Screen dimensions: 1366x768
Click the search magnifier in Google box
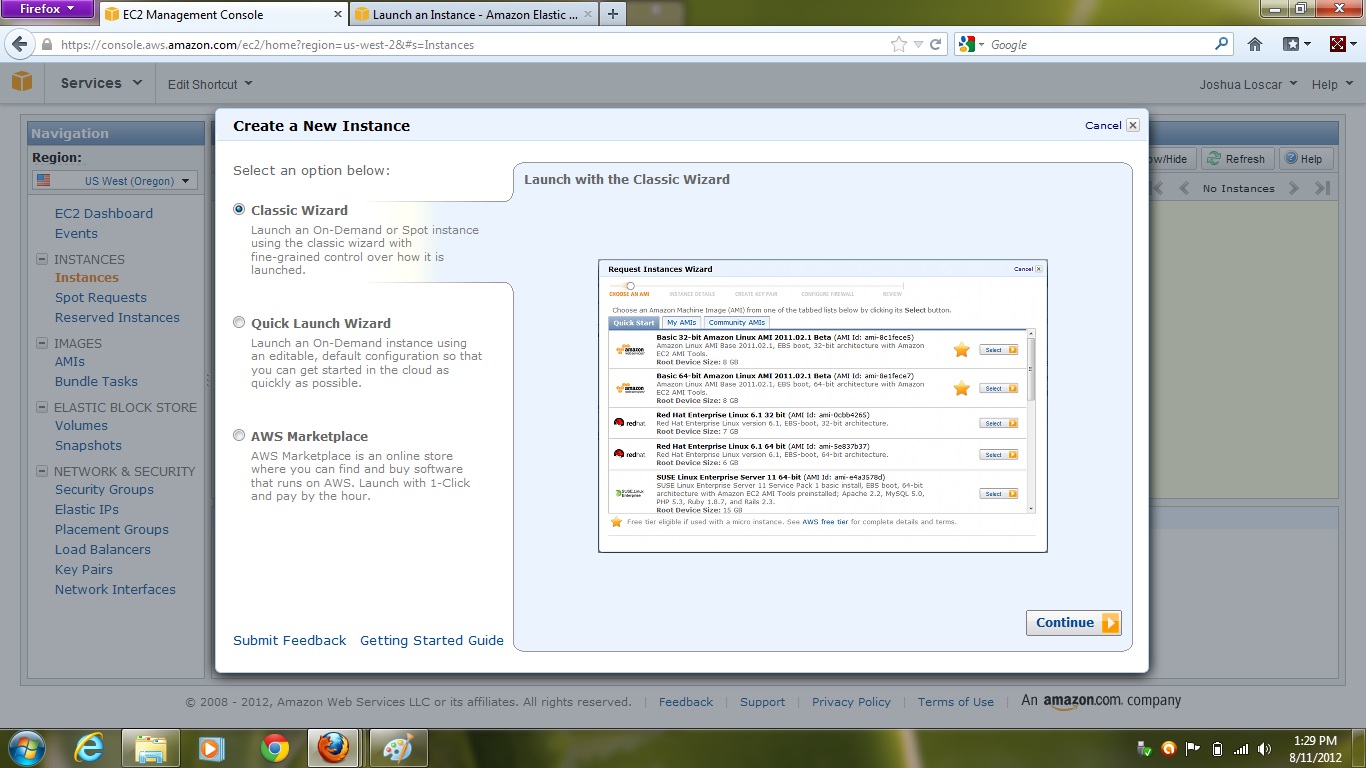pyautogui.click(x=1221, y=44)
